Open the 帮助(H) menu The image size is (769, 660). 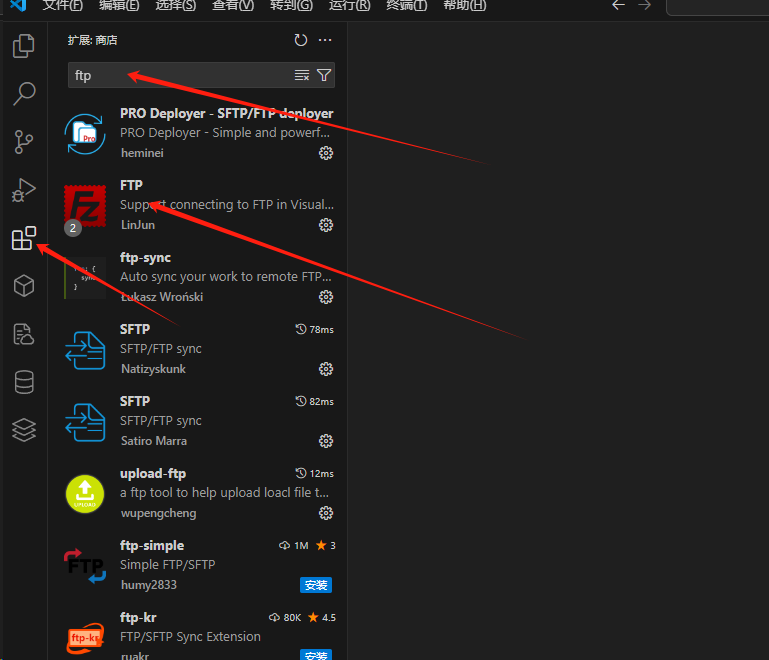(x=464, y=6)
